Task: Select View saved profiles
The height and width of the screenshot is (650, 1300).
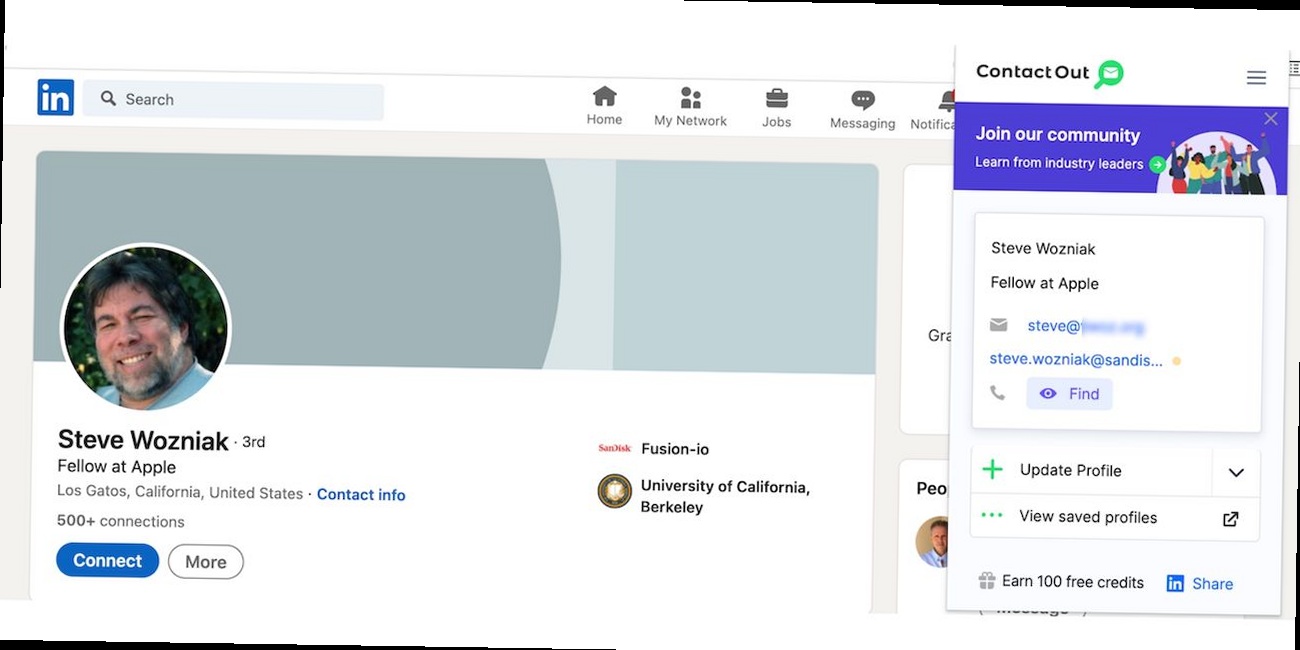Action: pyautogui.click(x=1087, y=517)
